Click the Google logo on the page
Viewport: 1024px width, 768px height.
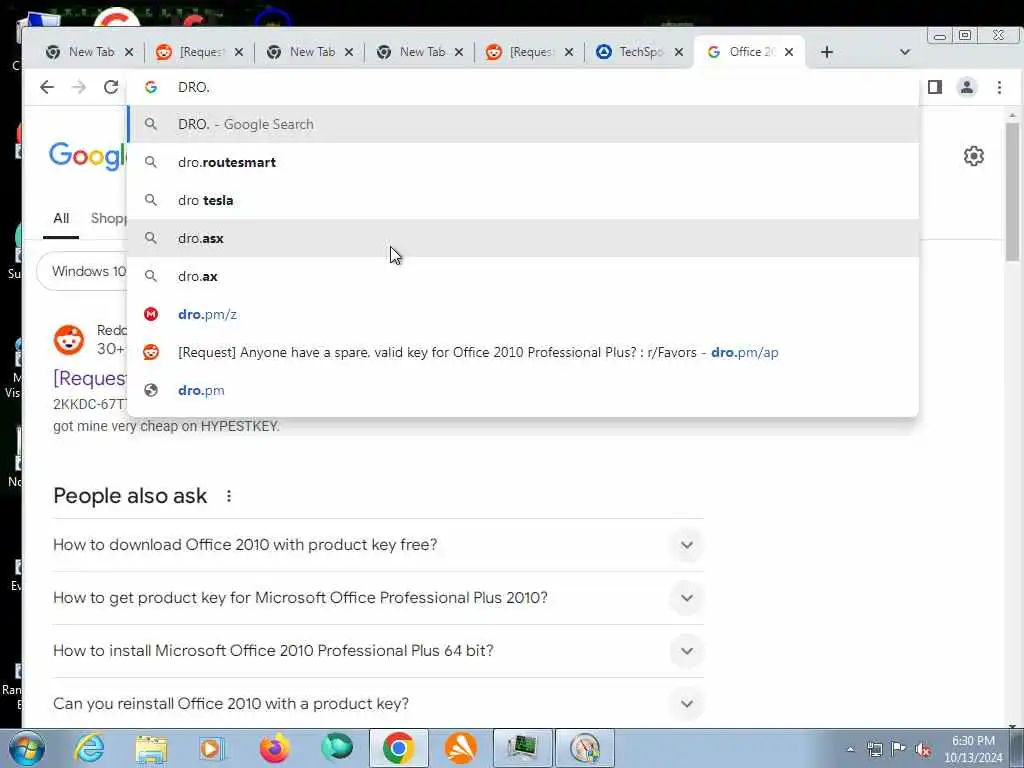87,156
